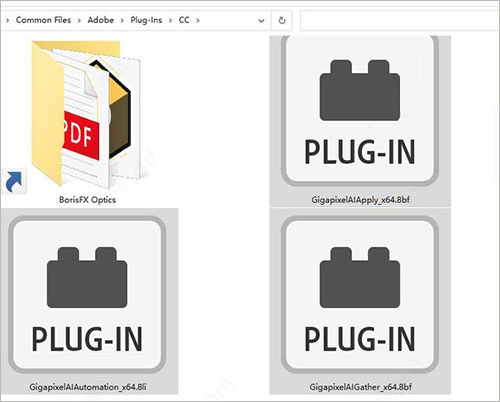Click the BorisFX Optics file name label
This screenshot has width=500, height=402.
click(87, 200)
